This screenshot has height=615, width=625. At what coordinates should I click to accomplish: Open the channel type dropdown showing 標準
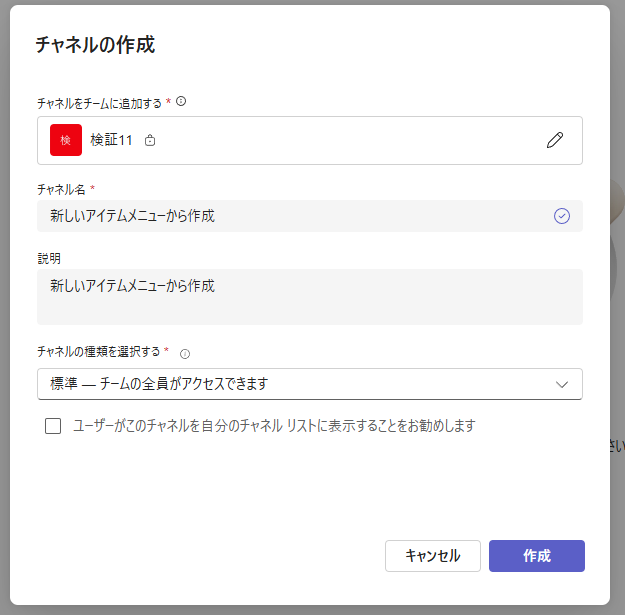[x=310, y=384]
